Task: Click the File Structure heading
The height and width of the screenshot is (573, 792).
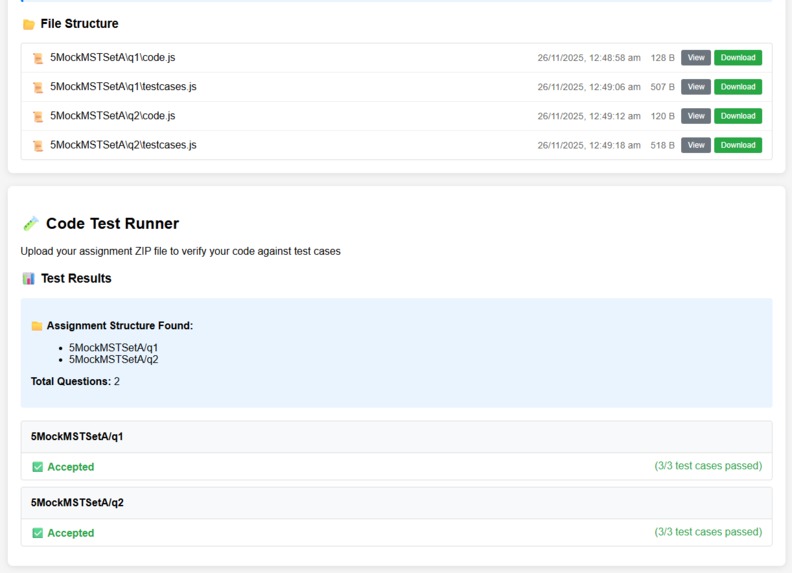Action: click(79, 24)
